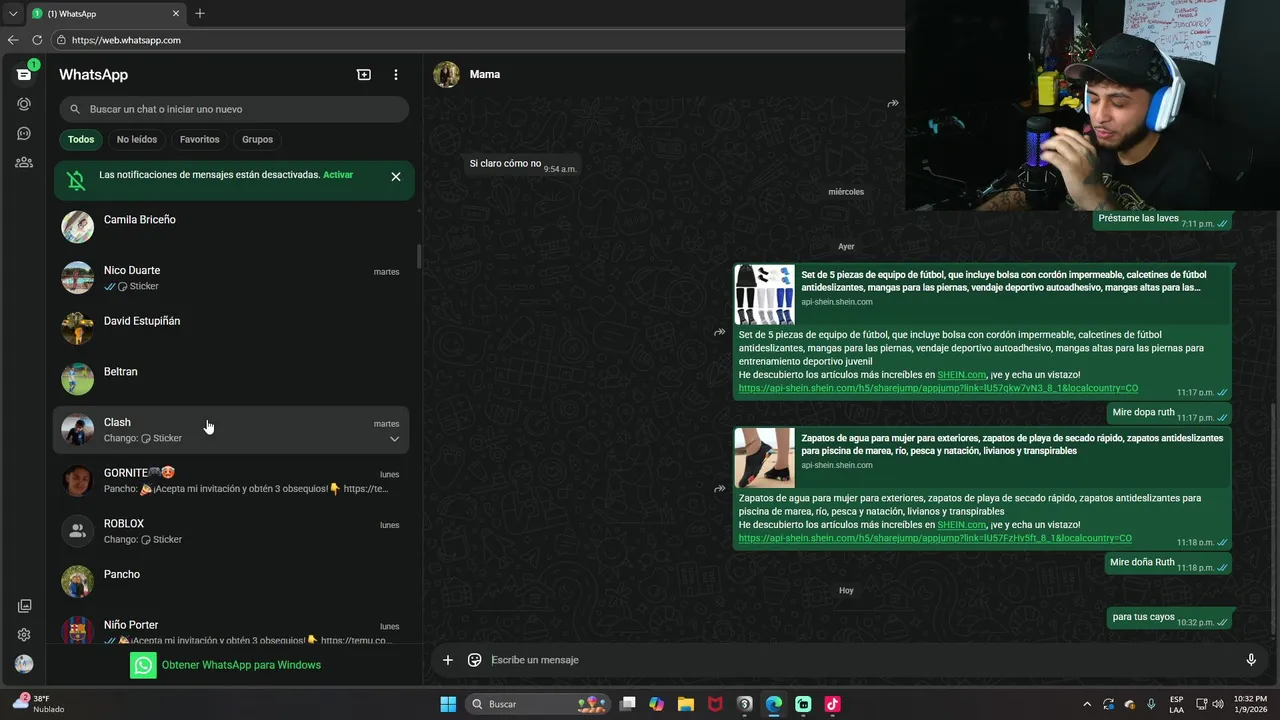Open McAfee from the taskbar
The height and width of the screenshot is (720, 1280).
tap(715, 704)
